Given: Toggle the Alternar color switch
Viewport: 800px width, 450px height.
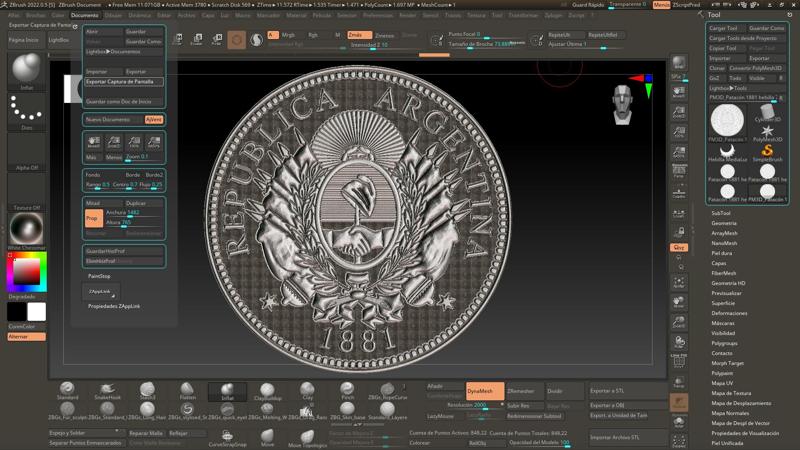Looking at the screenshot, I should 27,337.
